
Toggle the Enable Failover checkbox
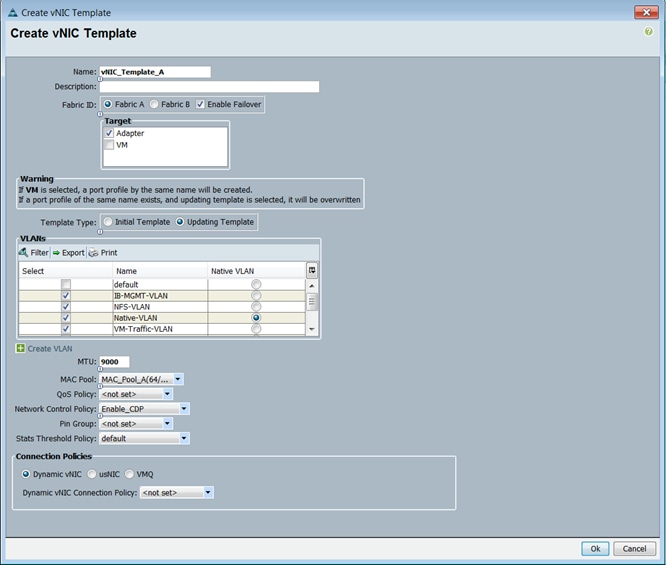[x=200, y=104]
